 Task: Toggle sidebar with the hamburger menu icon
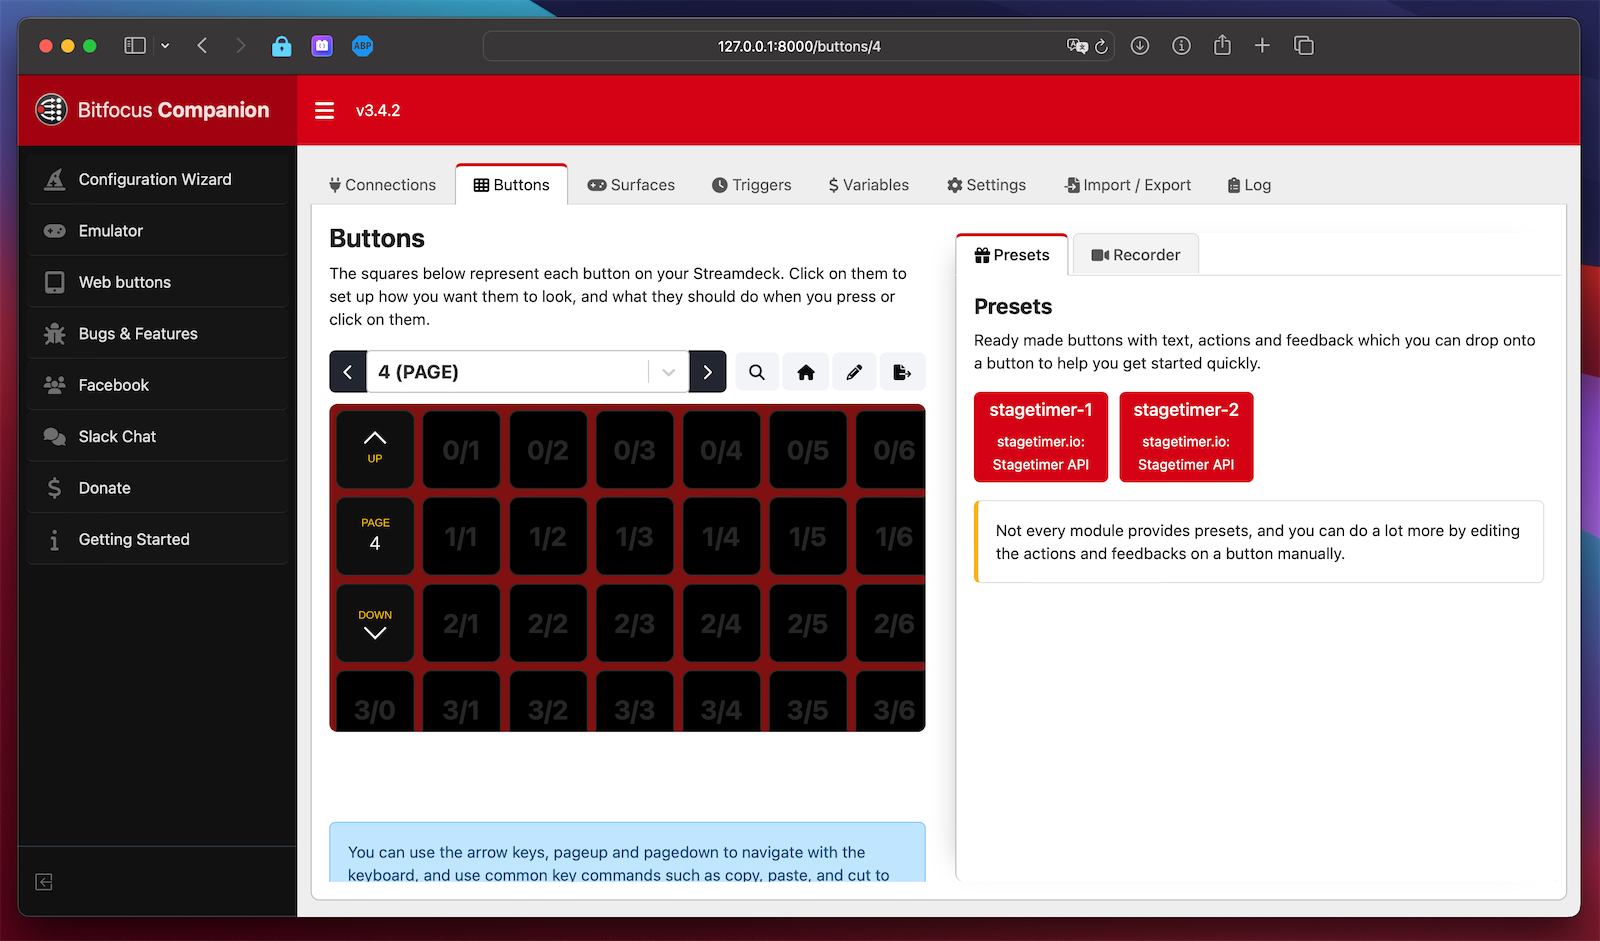click(x=324, y=111)
